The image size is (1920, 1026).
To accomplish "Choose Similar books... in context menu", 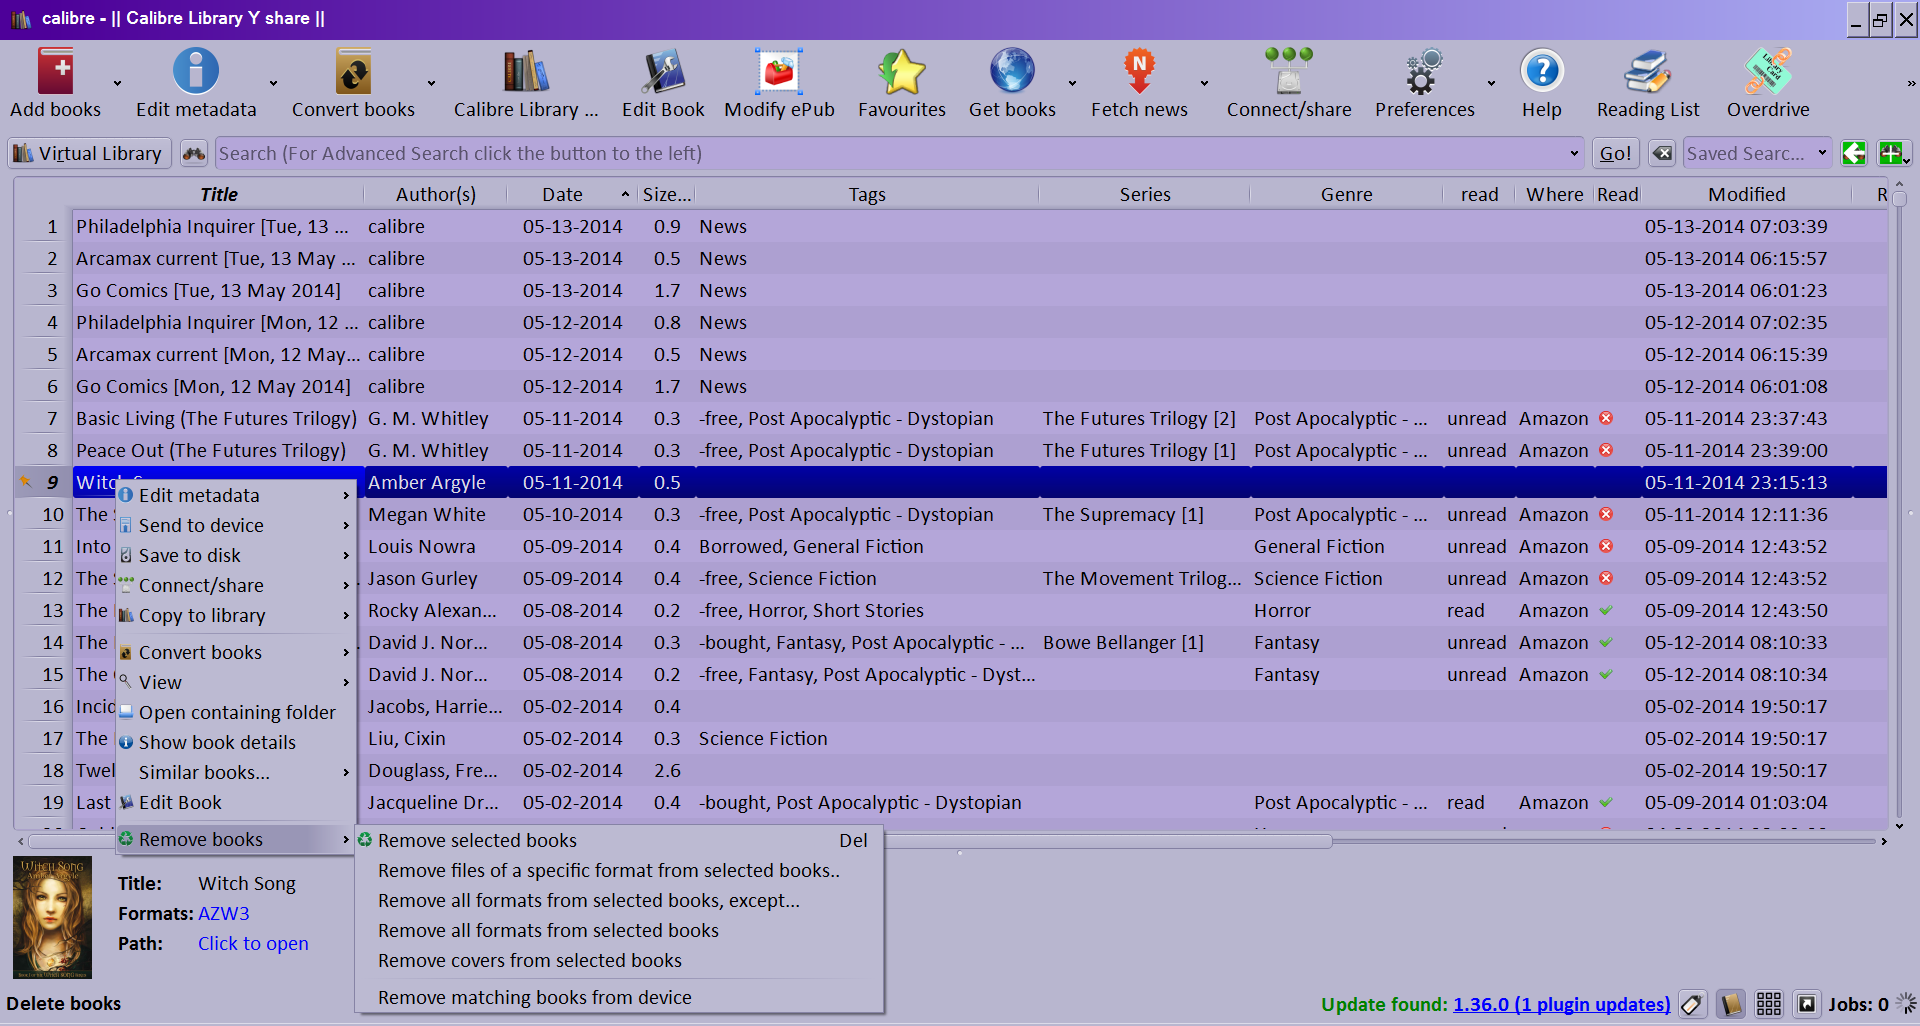I will tap(236, 772).
